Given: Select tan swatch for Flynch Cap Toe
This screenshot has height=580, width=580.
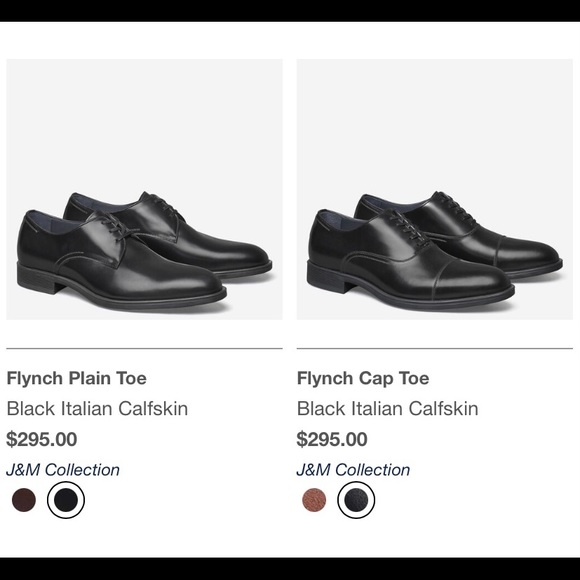Looking at the screenshot, I should pyautogui.click(x=314, y=500).
